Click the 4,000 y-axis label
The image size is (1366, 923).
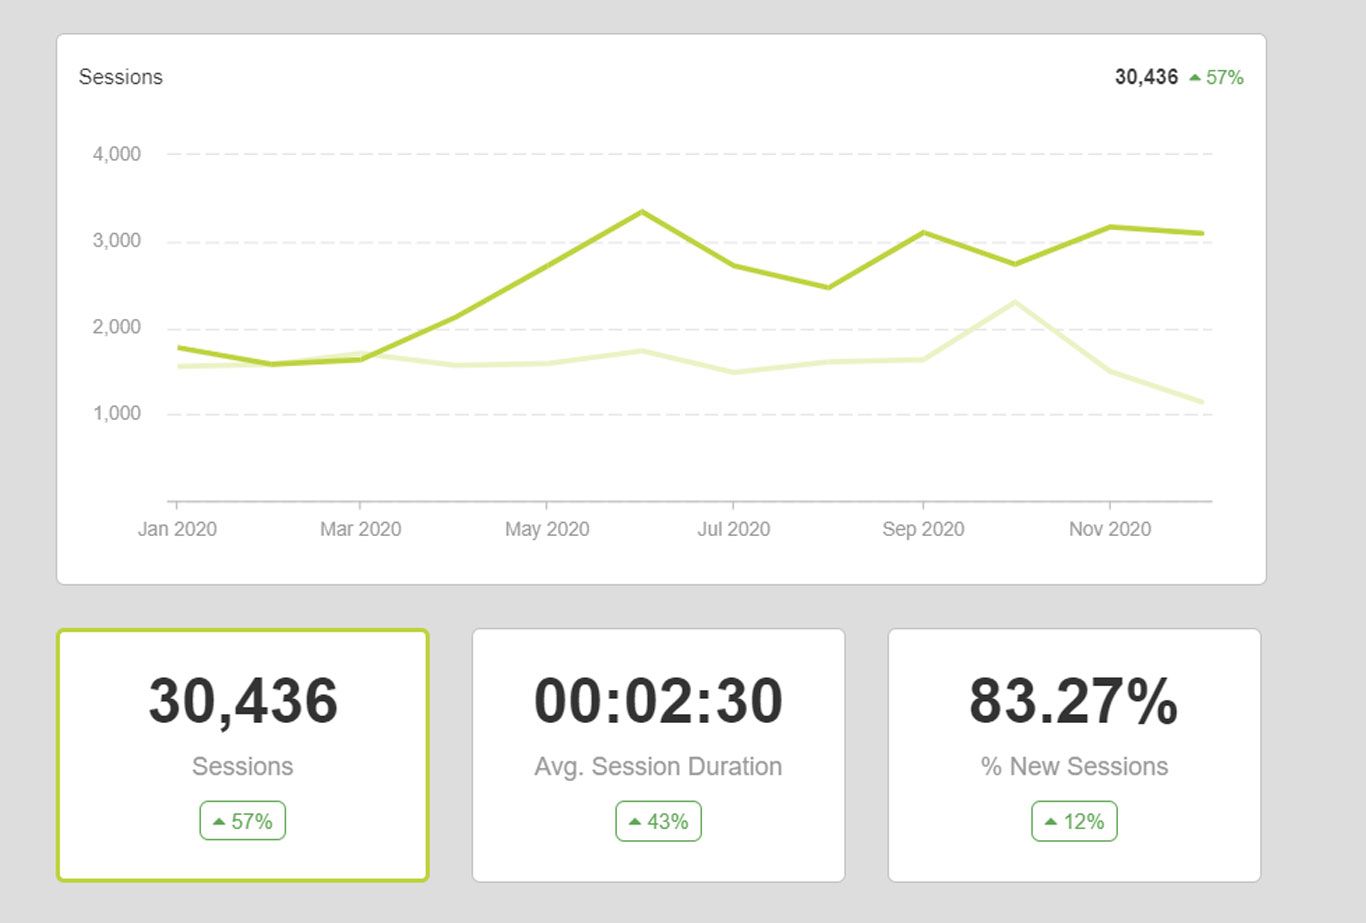(x=117, y=154)
